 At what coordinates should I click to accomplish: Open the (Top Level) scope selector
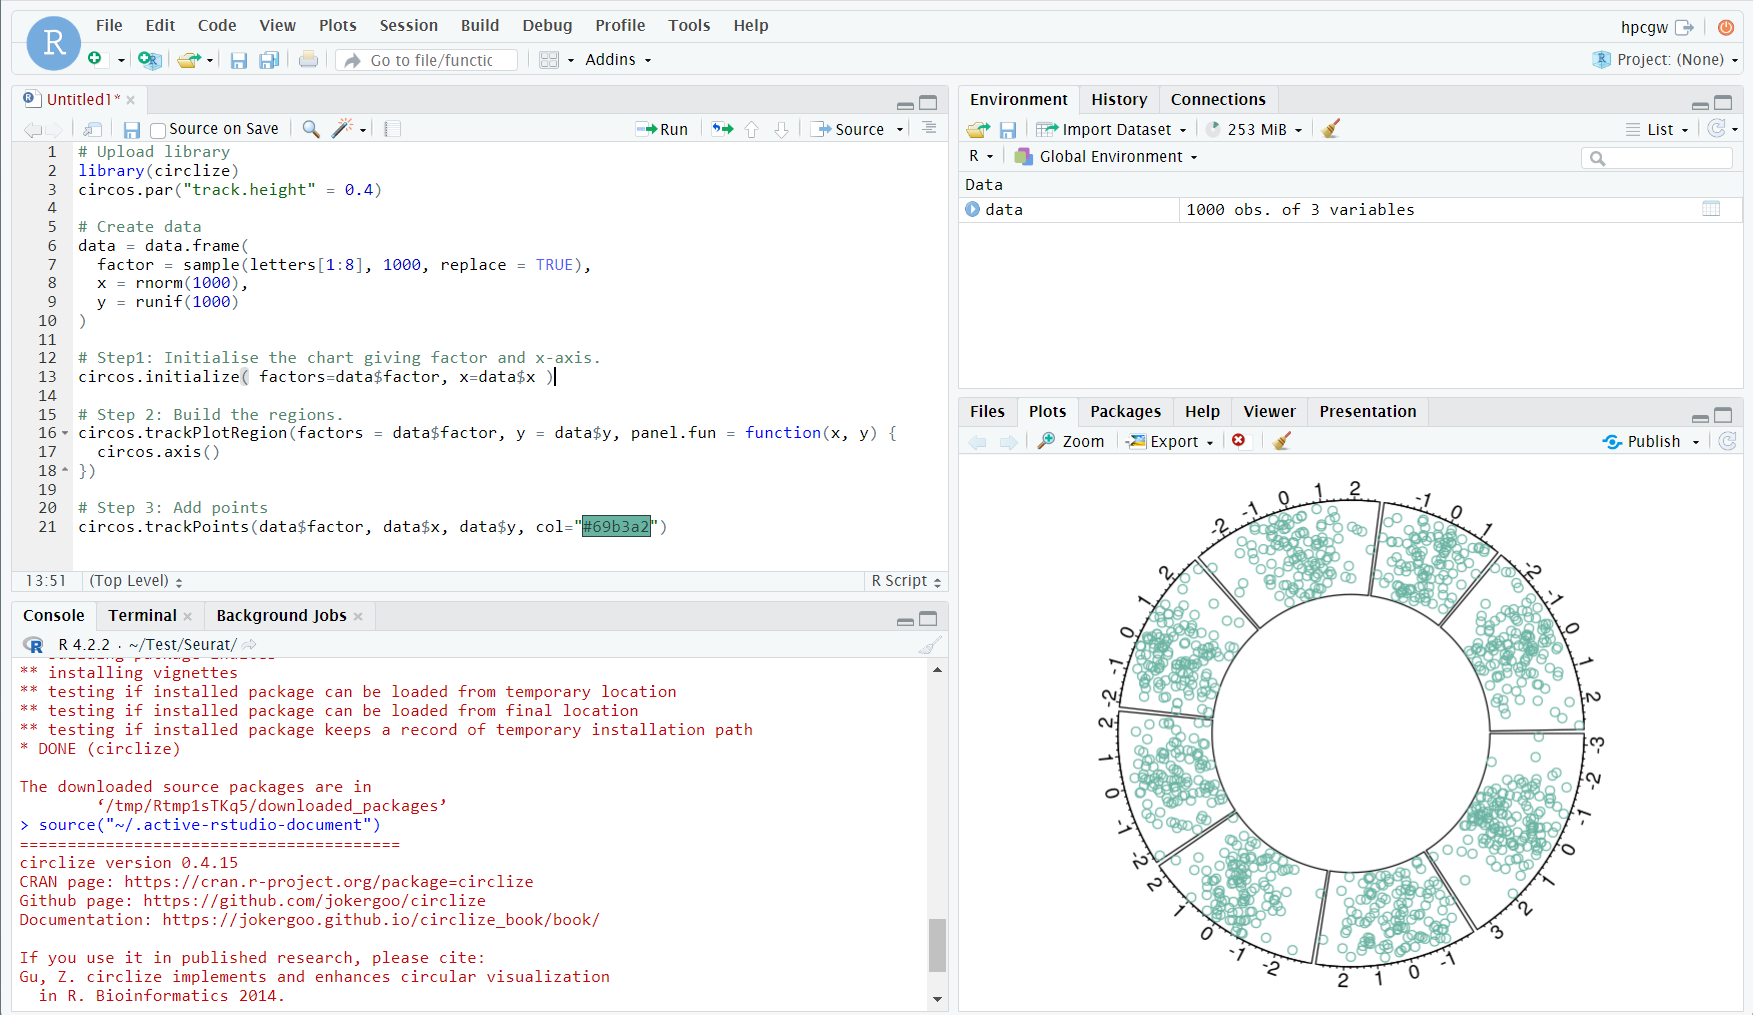point(136,581)
